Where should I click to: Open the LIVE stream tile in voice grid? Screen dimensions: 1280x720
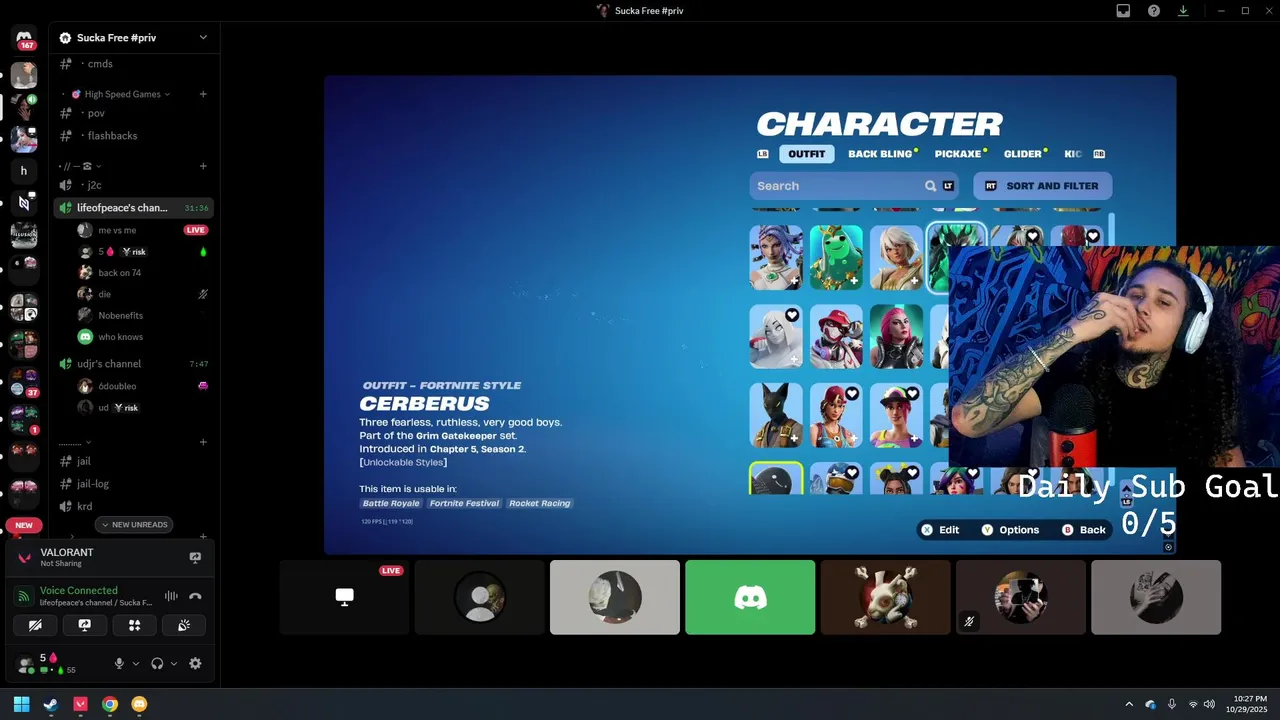[x=344, y=597]
